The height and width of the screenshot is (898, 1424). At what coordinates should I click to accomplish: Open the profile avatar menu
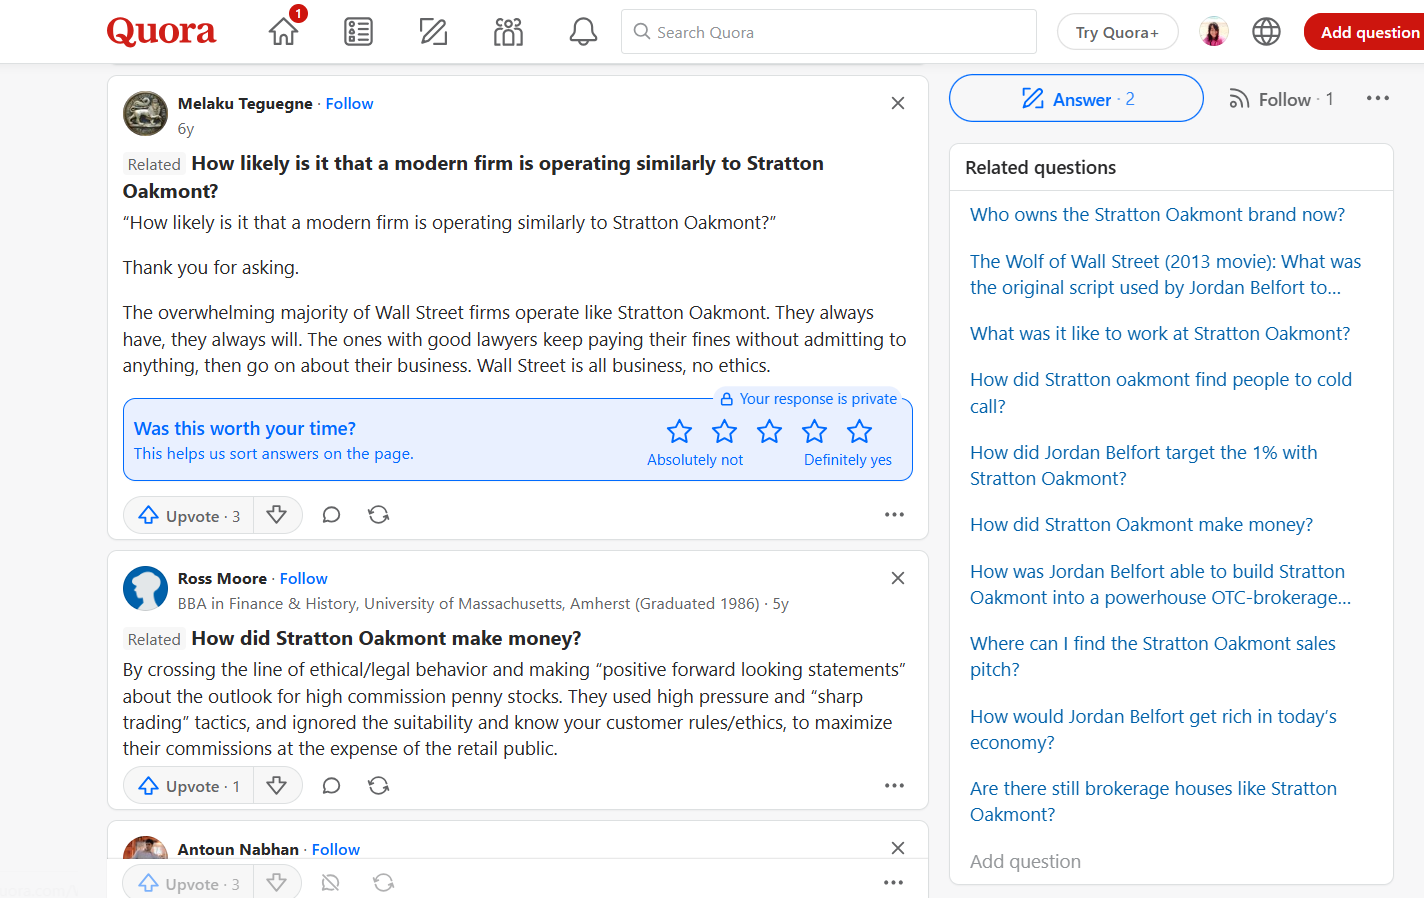[x=1214, y=32]
